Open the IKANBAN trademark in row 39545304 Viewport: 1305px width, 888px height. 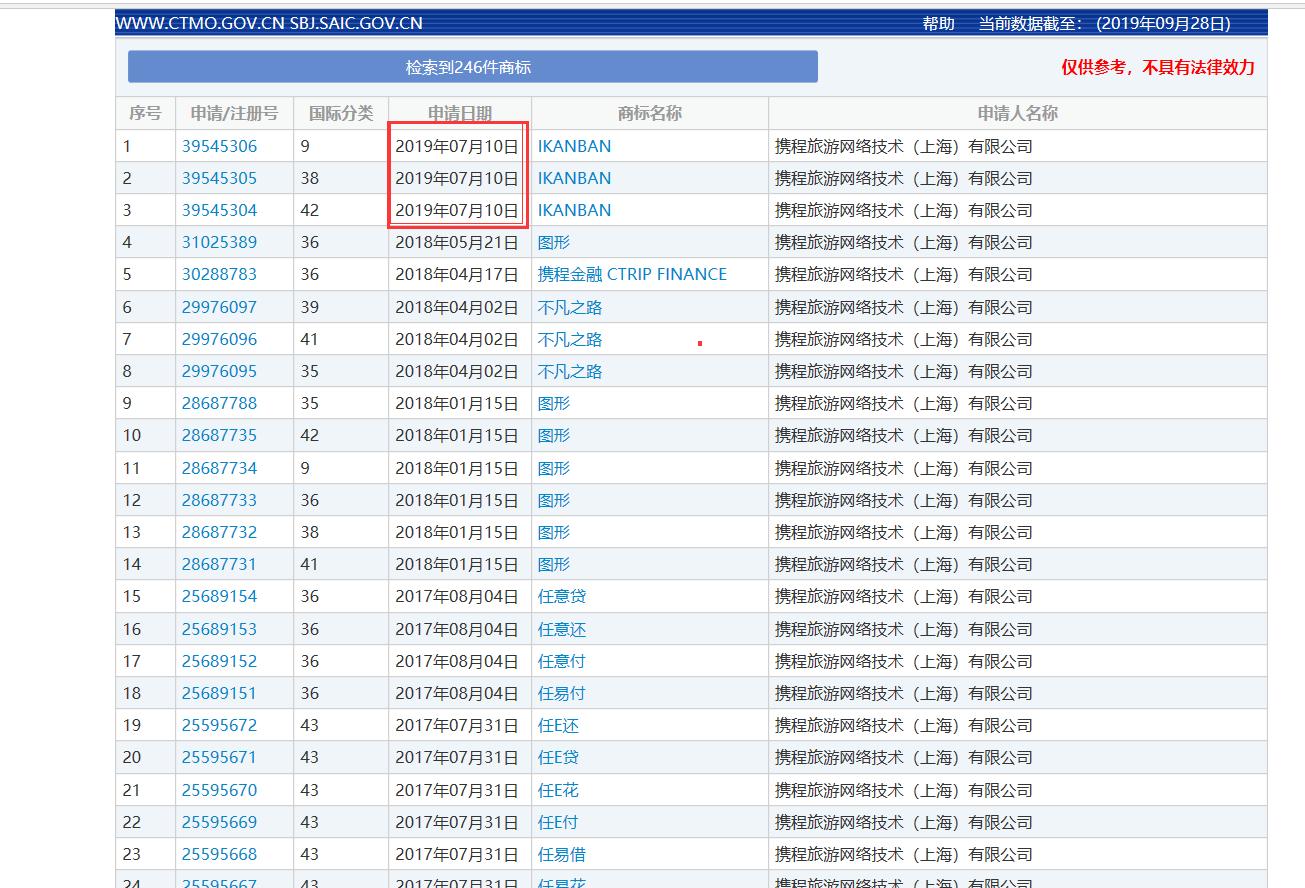[574, 210]
